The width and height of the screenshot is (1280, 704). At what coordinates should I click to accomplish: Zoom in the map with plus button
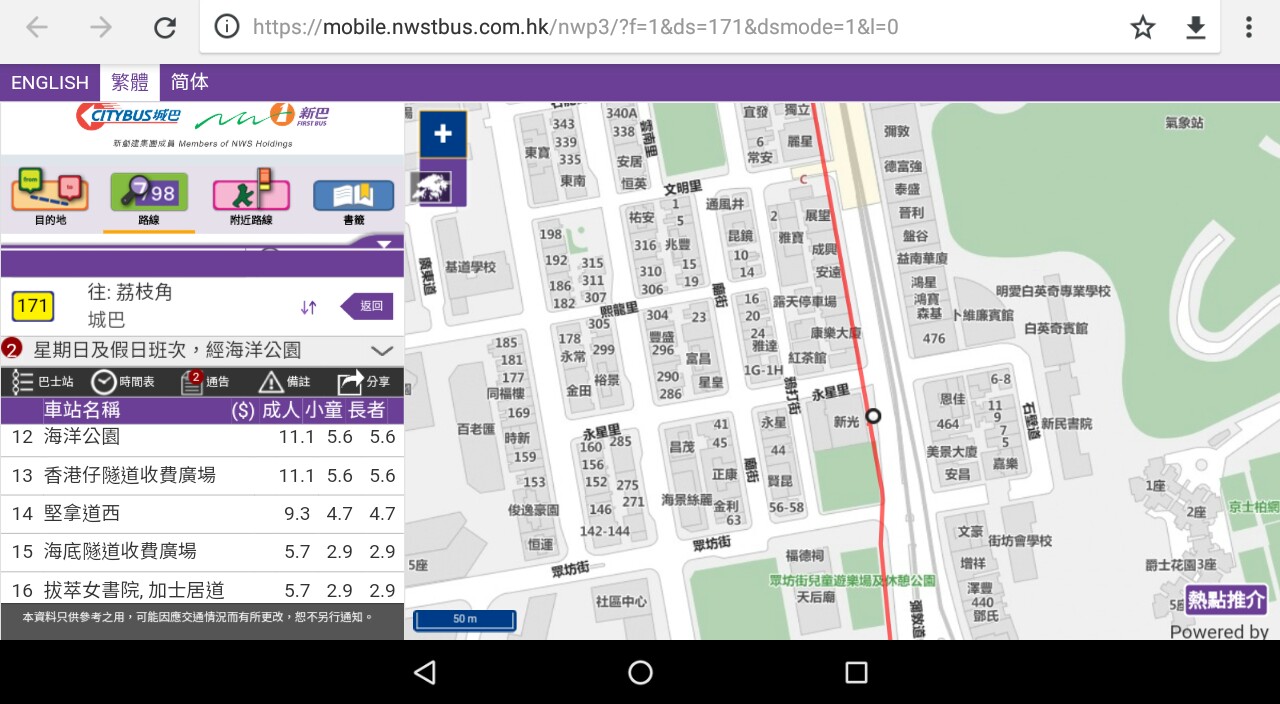pyautogui.click(x=443, y=134)
